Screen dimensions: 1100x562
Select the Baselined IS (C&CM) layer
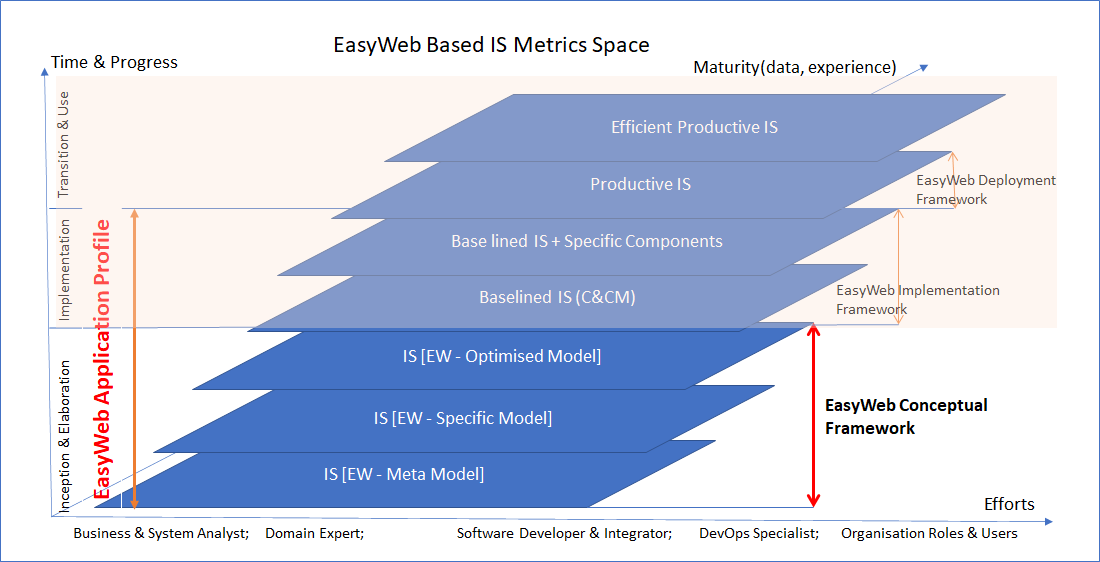click(x=557, y=297)
